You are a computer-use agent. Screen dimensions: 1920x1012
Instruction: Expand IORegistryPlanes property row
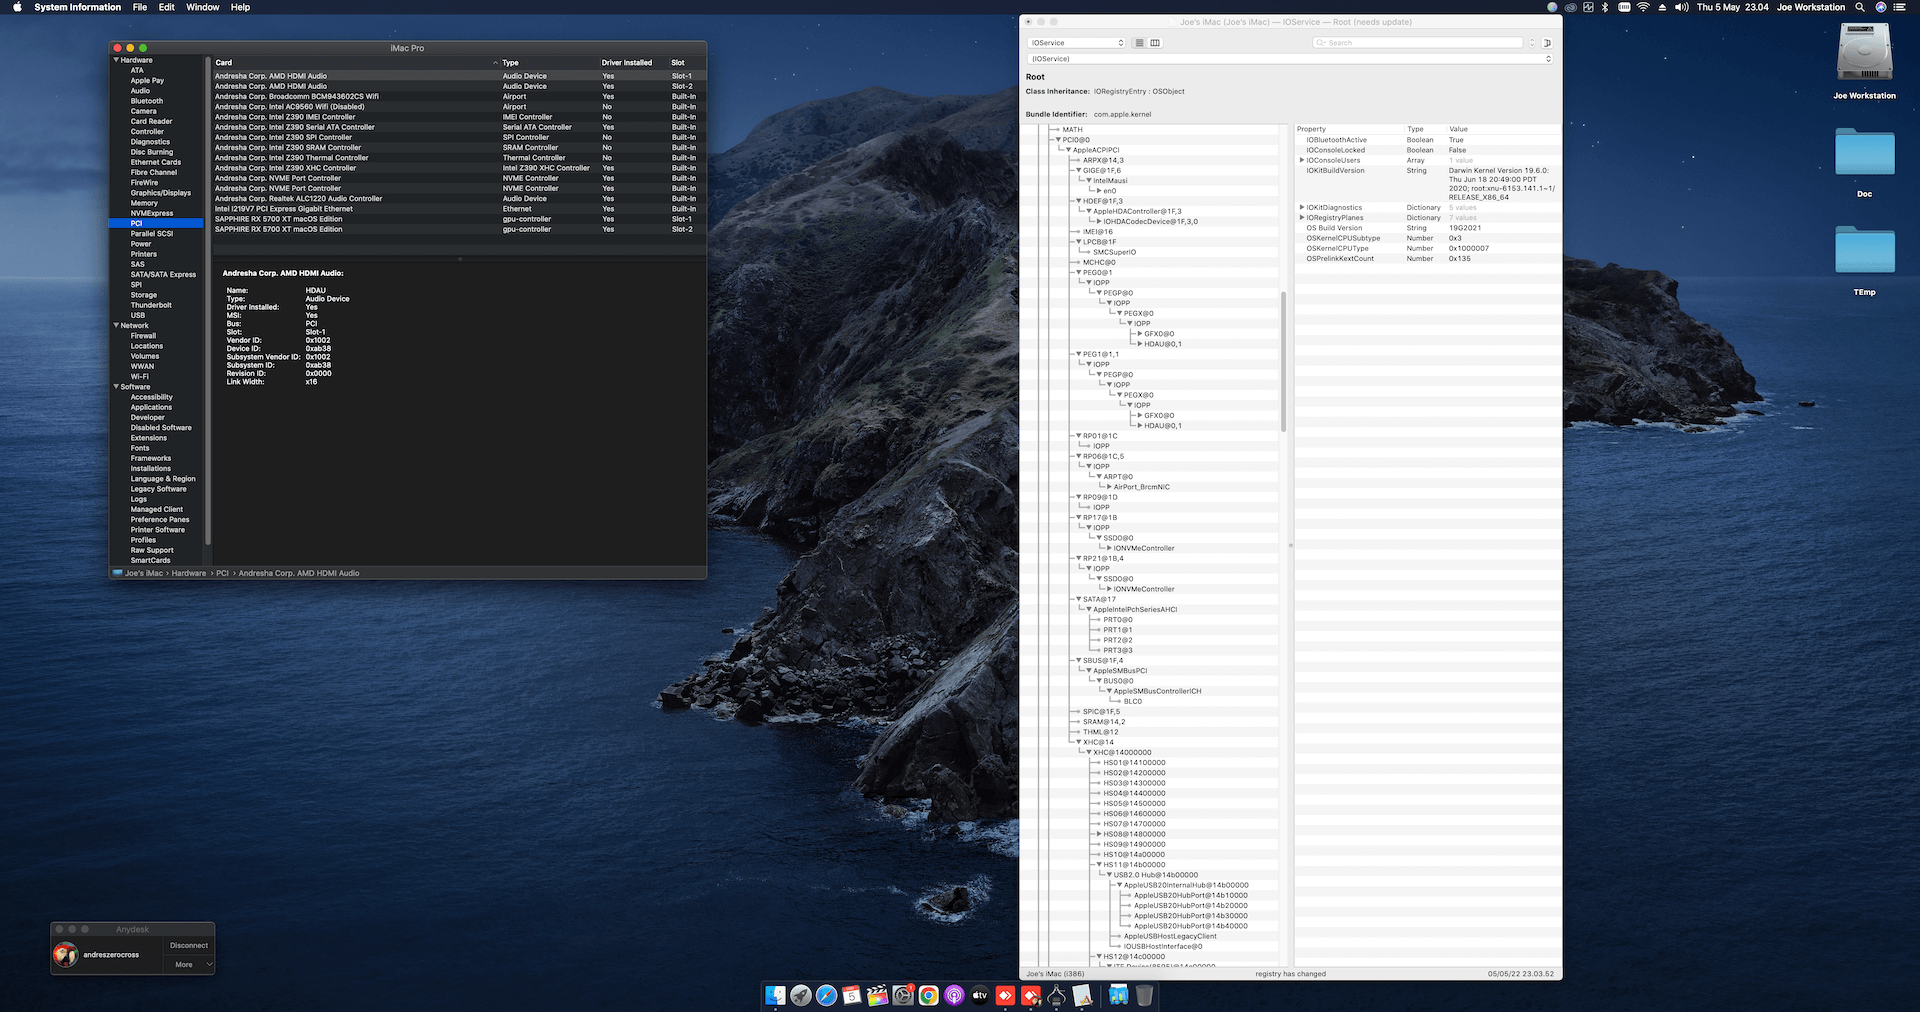click(x=1301, y=218)
